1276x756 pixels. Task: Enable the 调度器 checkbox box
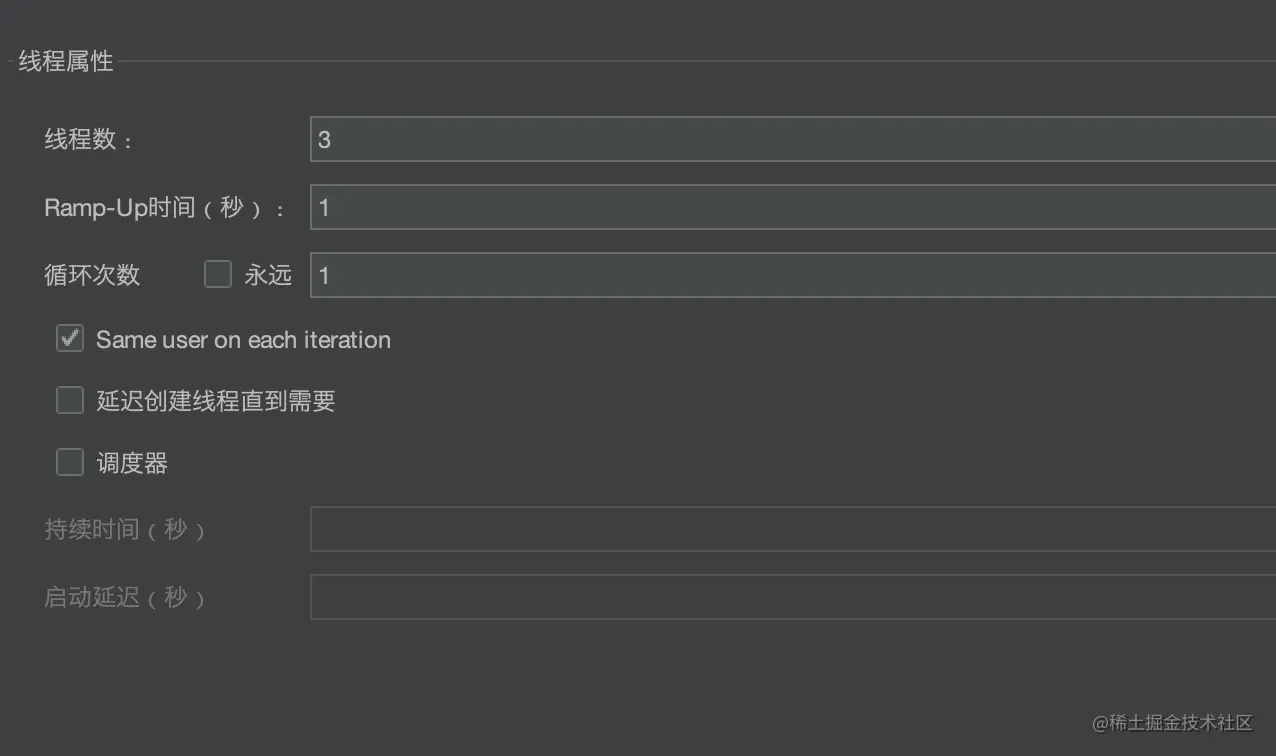(70, 463)
